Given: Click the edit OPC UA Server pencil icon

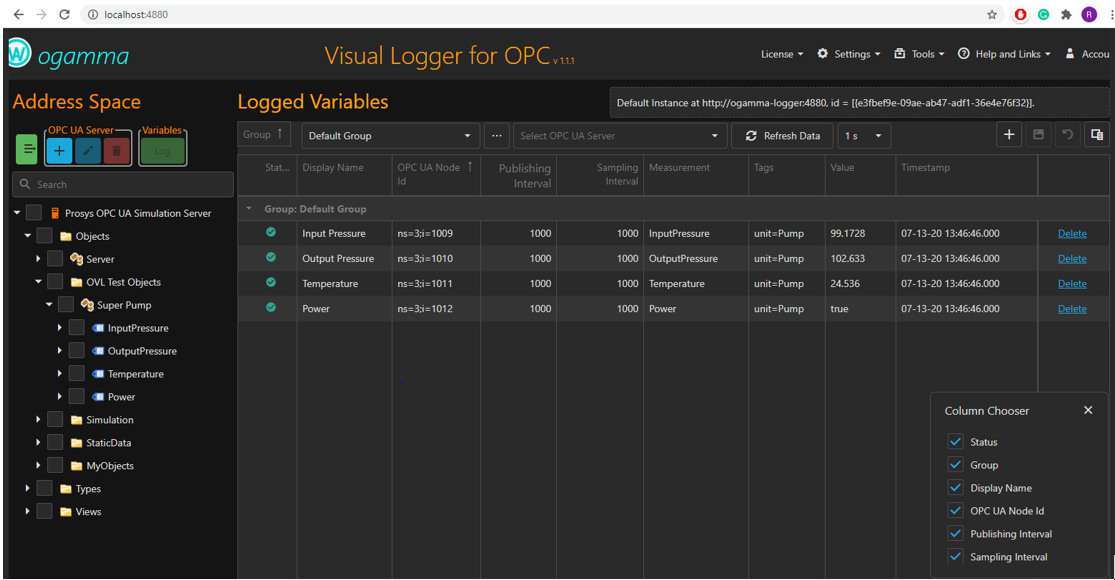Looking at the screenshot, I should click(x=87, y=150).
